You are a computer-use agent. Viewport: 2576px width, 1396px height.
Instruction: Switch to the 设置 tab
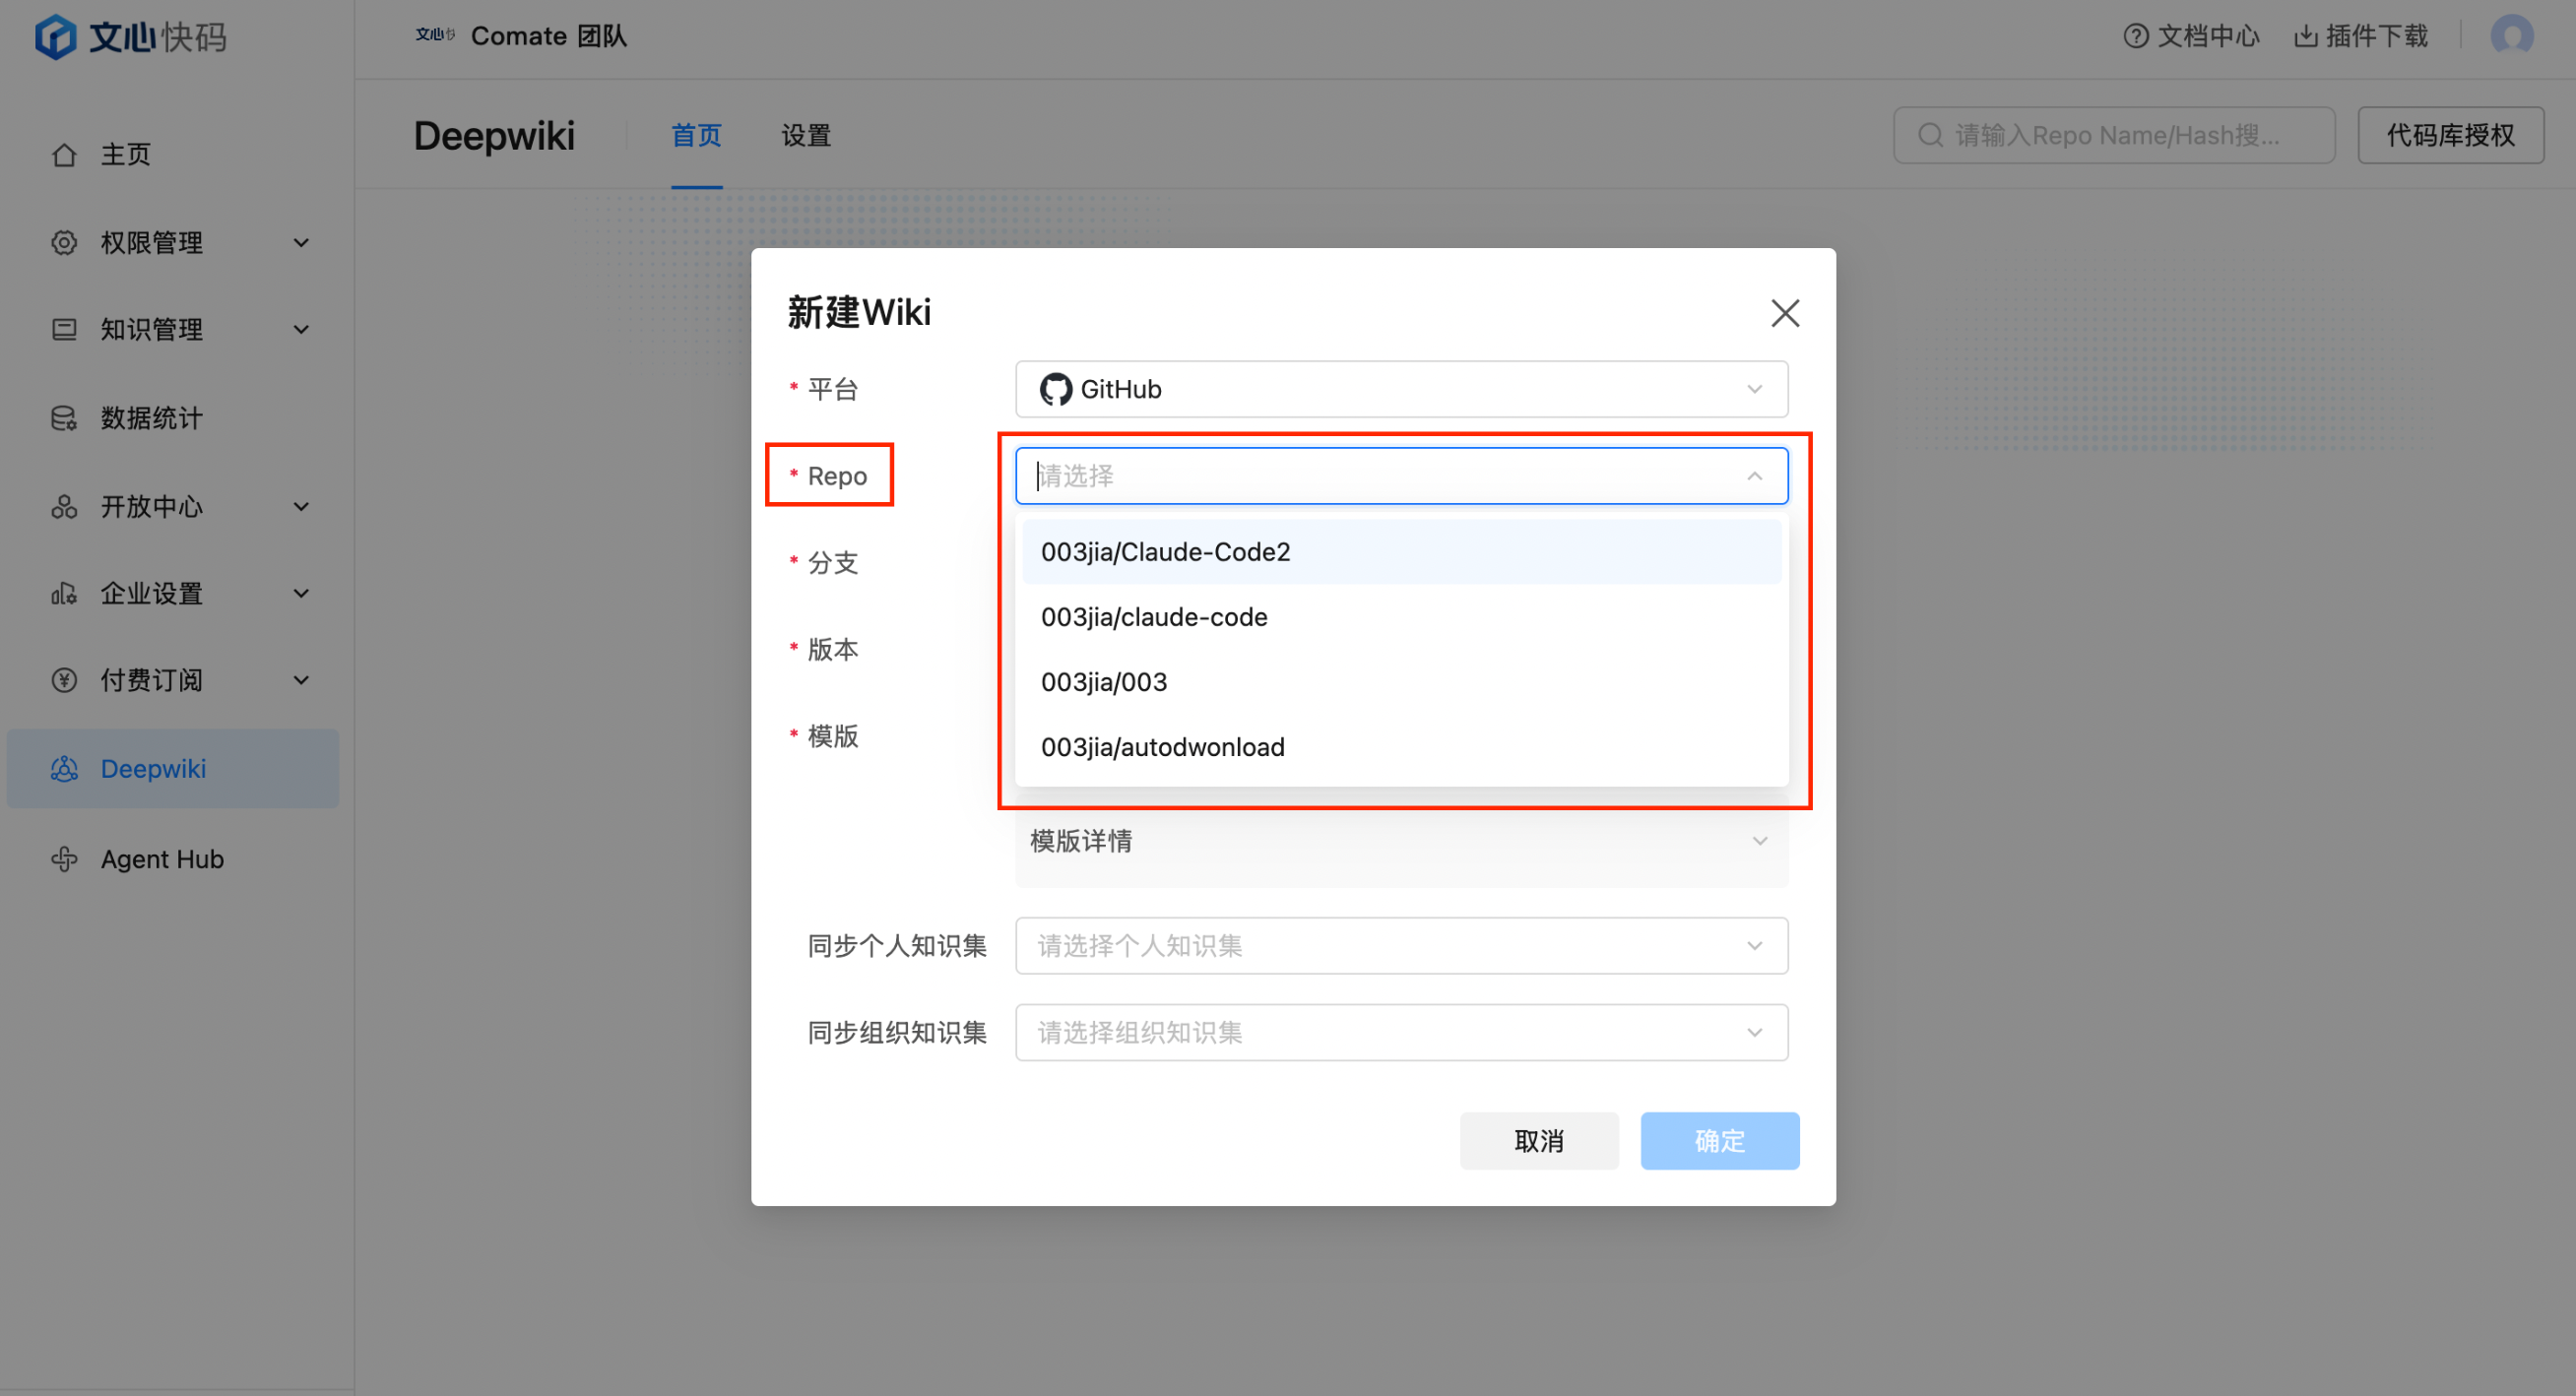point(806,136)
